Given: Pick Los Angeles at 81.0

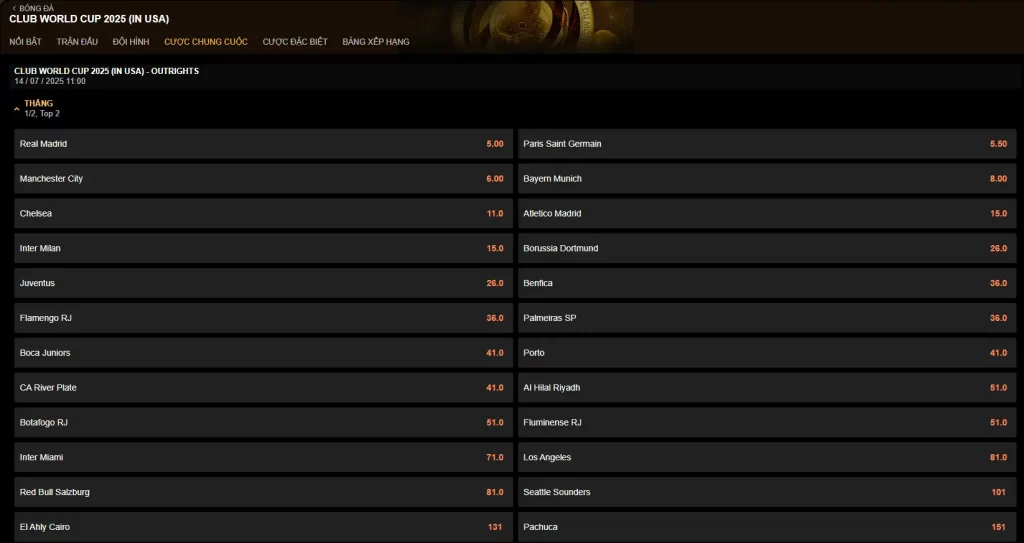Looking at the screenshot, I should tap(767, 457).
